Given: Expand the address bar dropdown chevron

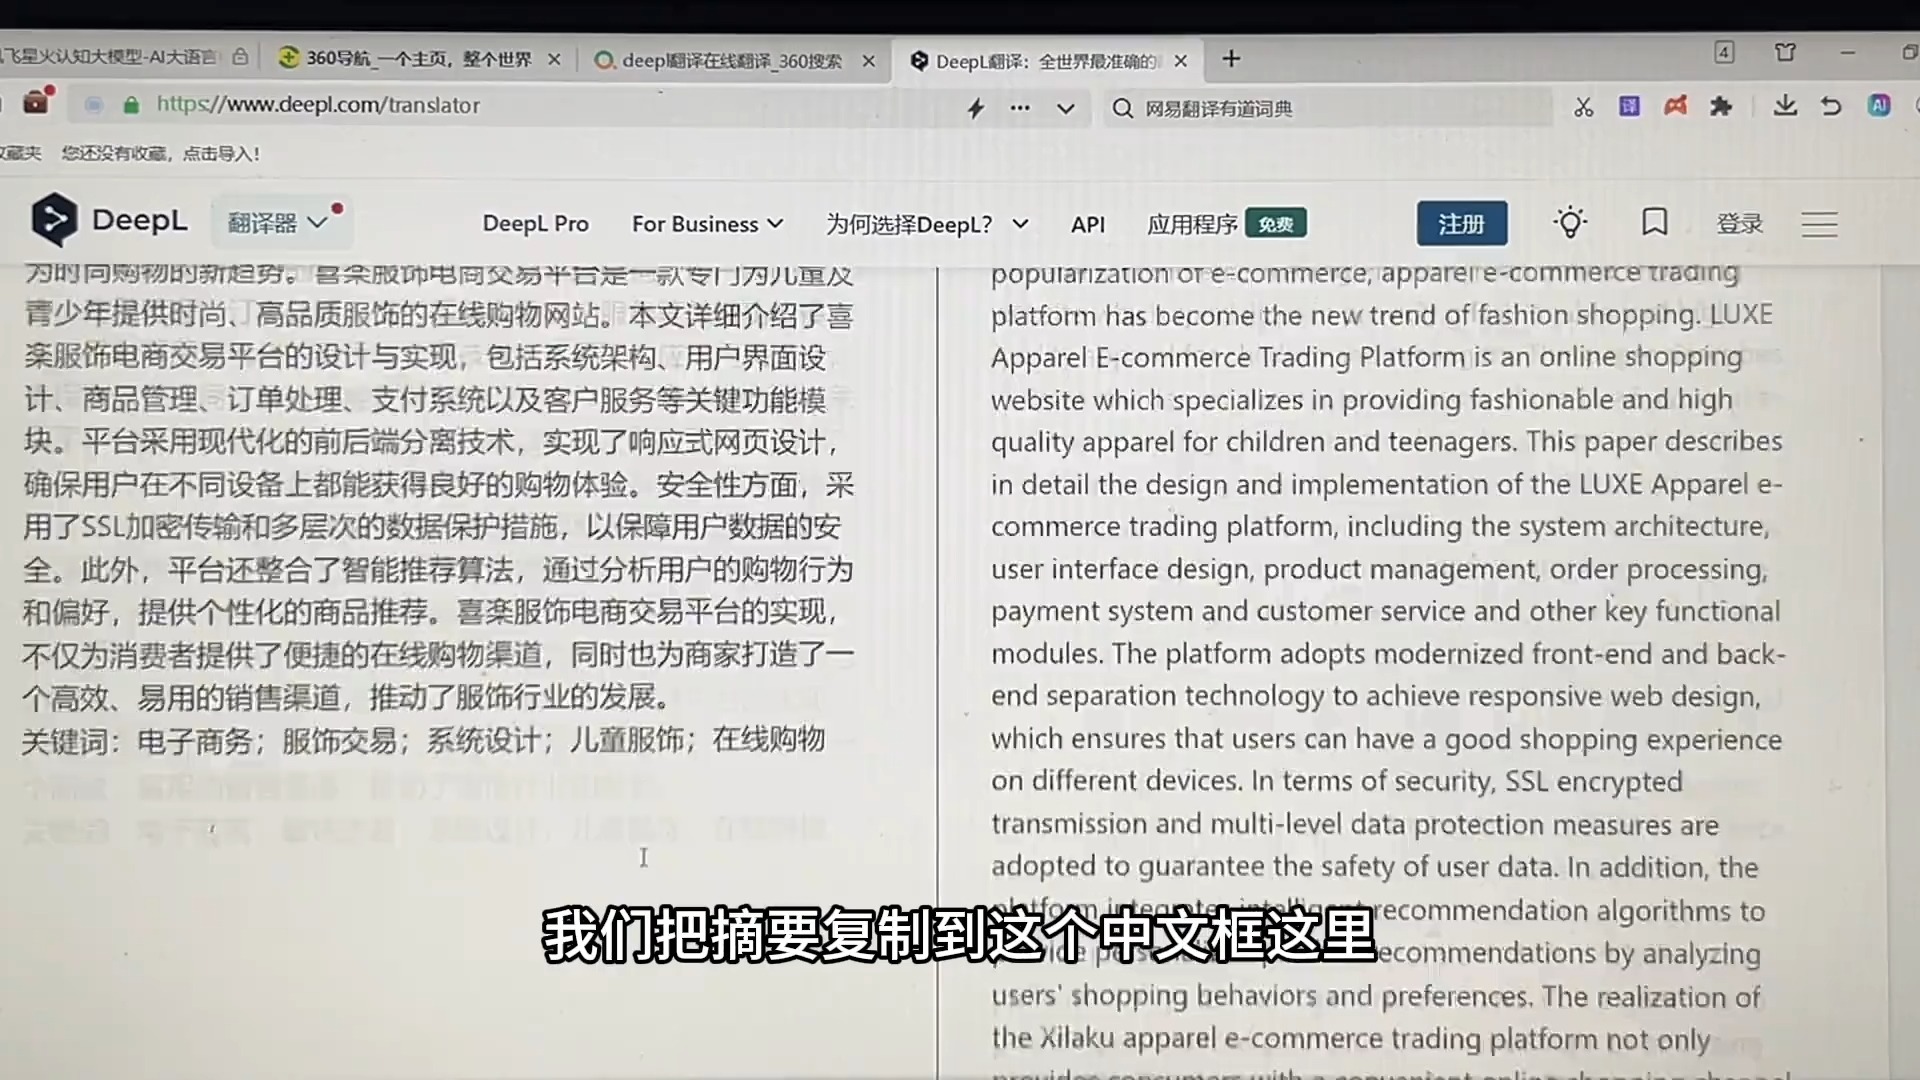Looking at the screenshot, I should pyautogui.click(x=1066, y=108).
